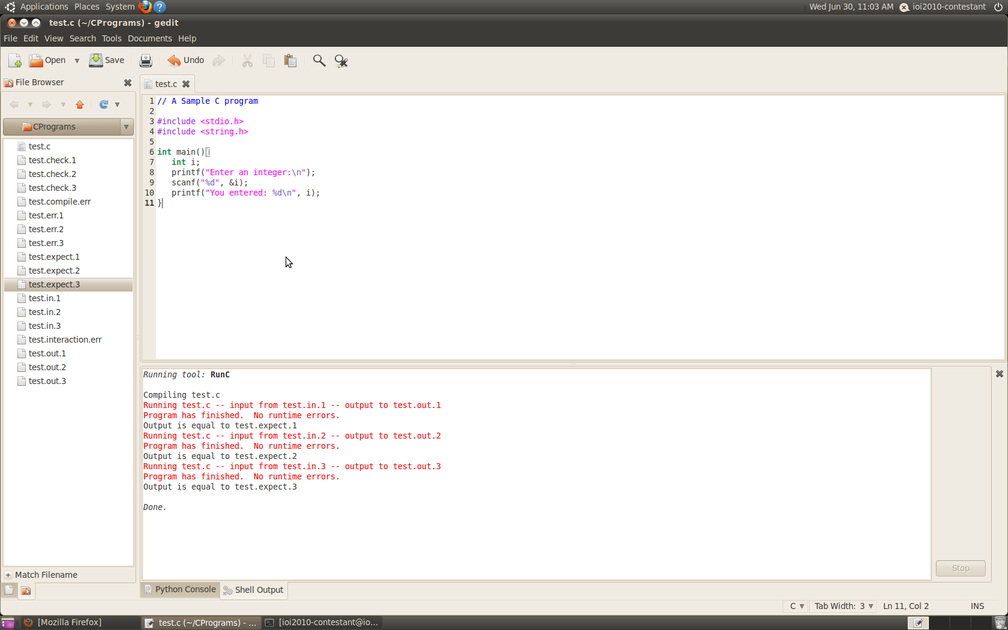Open the Tab Width dropdown in status bar
Image resolution: width=1008 pixels, height=630 pixels.
[x=843, y=606]
